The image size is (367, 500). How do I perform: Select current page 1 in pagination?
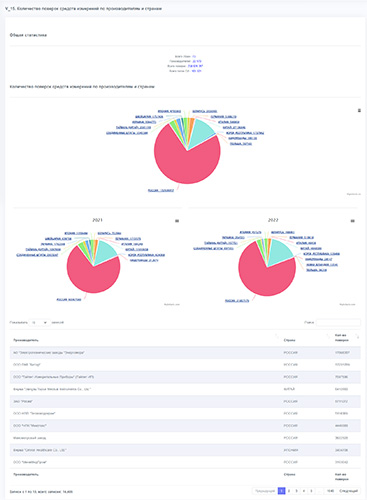[x=282, y=491]
